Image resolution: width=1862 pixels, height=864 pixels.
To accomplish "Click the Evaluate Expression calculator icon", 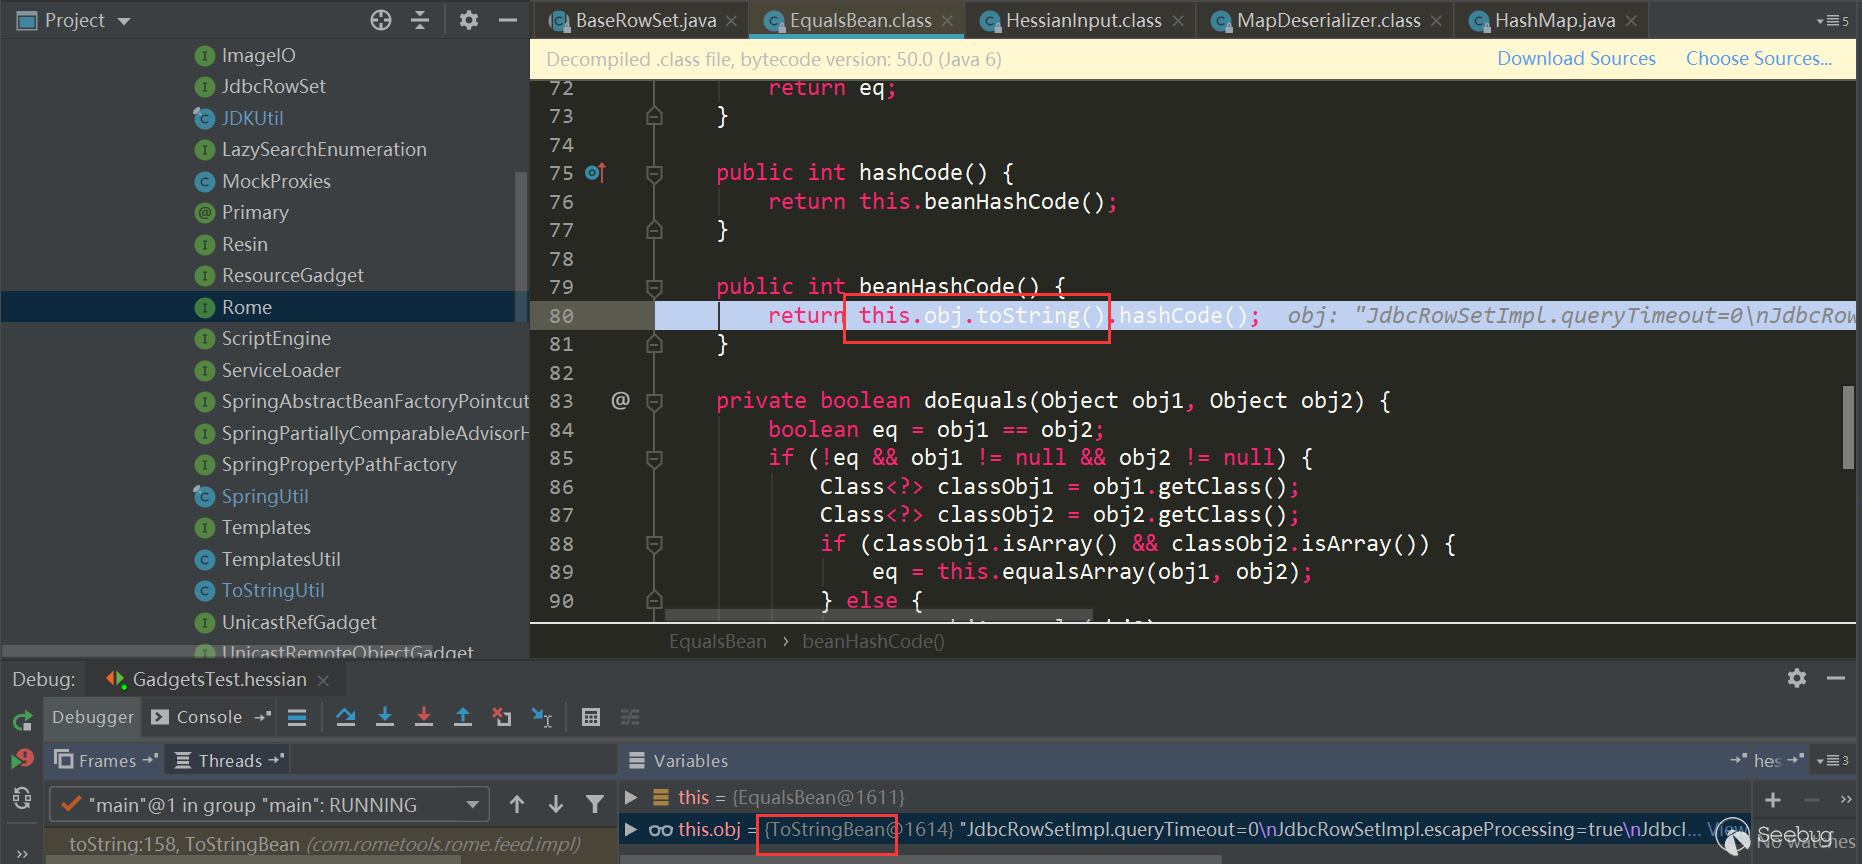I will pyautogui.click(x=591, y=717).
